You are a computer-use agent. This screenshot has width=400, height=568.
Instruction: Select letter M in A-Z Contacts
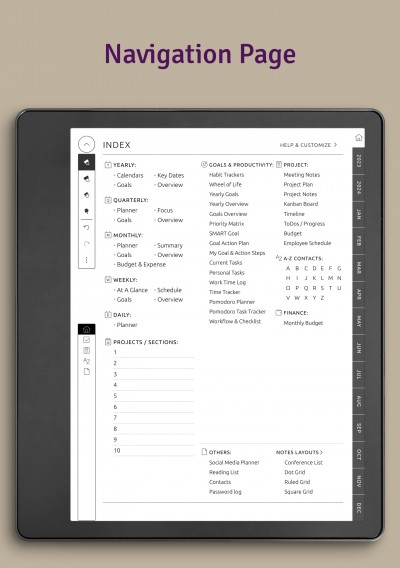tap(330, 278)
